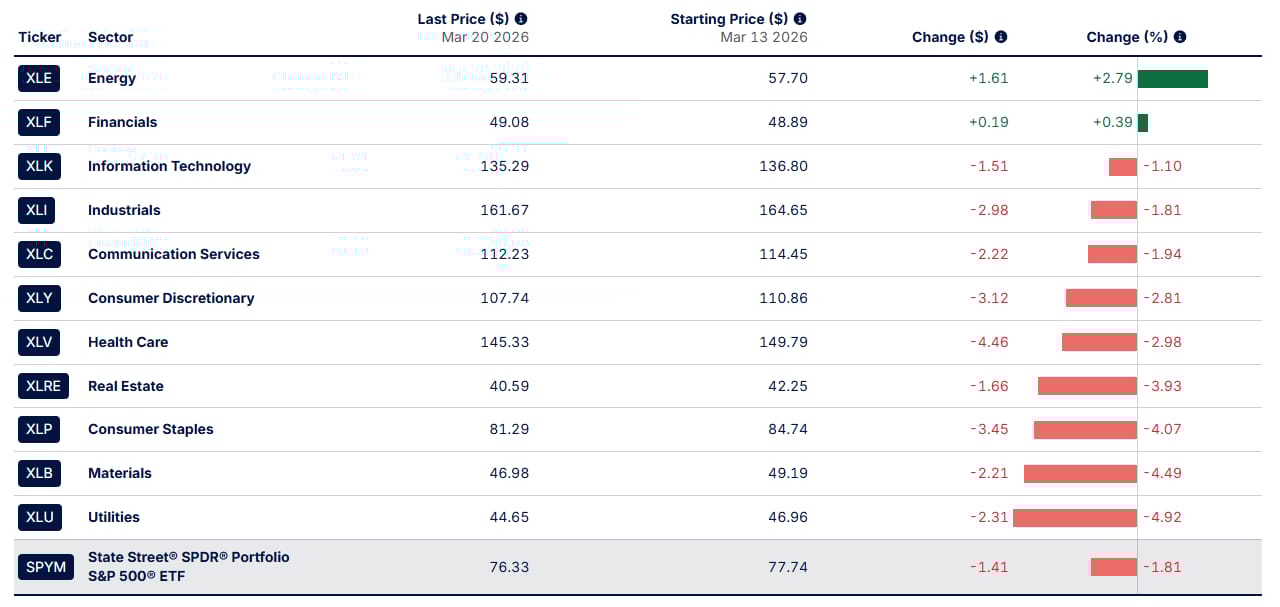The width and height of the screenshot is (1280, 607).
Task: Click the red Utilities percentage change bar
Action: (1075, 518)
